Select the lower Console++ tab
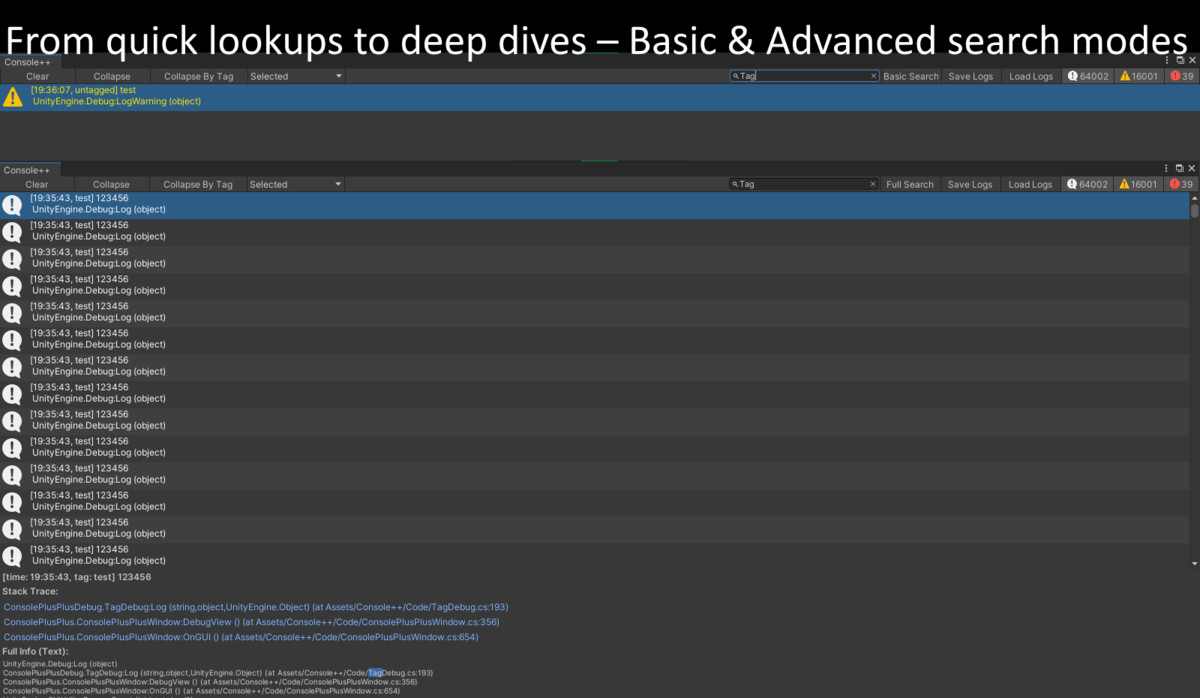This screenshot has width=1200, height=698. pos(27,170)
